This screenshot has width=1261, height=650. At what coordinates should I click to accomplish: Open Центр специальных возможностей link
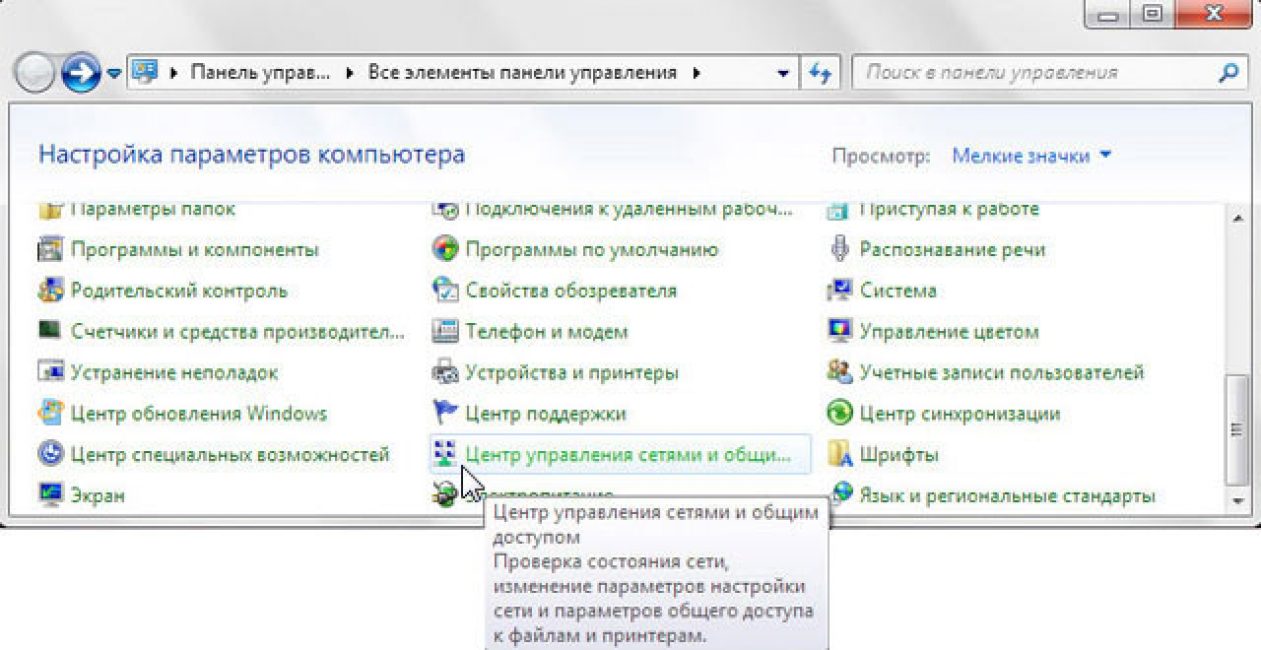(x=230, y=454)
